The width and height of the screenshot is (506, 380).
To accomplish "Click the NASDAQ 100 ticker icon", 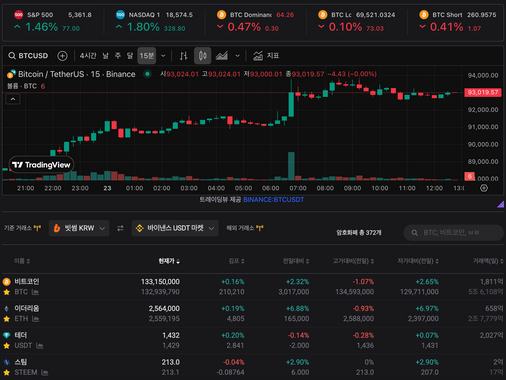I will click(120, 14).
